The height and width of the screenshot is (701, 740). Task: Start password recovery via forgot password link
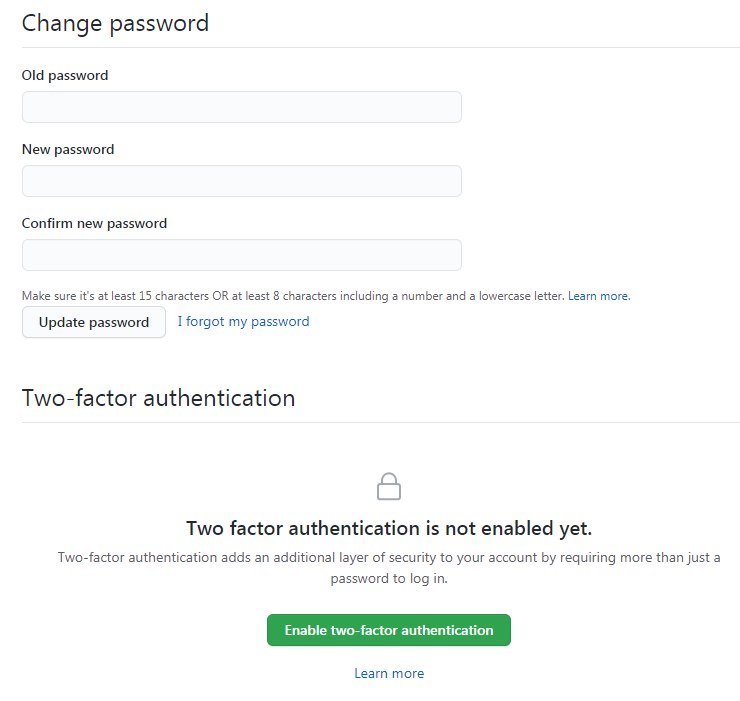coord(243,321)
